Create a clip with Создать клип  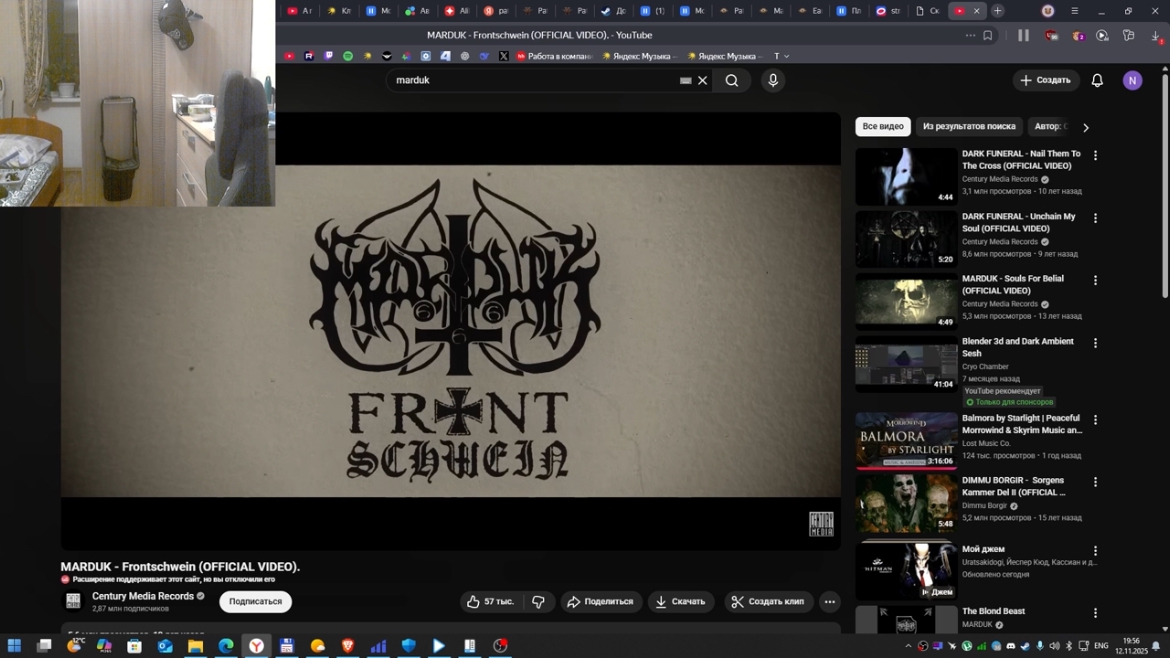click(x=769, y=601)
